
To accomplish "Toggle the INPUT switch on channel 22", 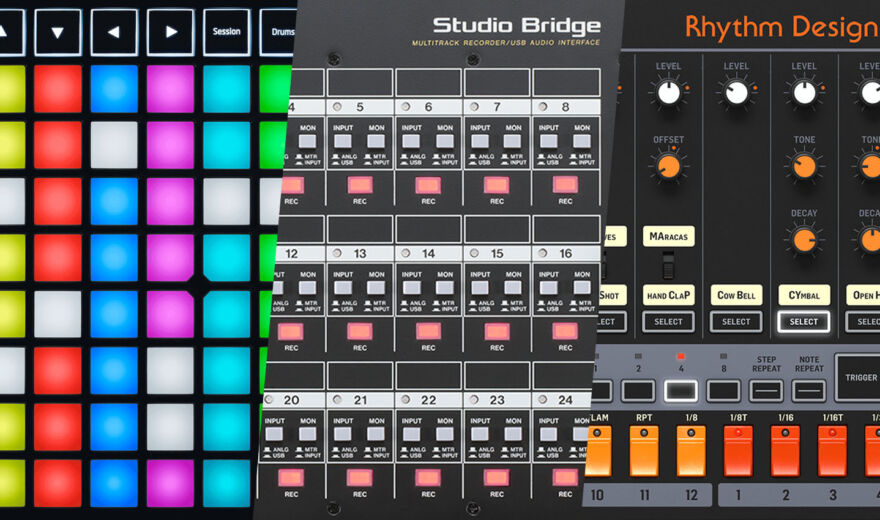I will coord(411,434).
